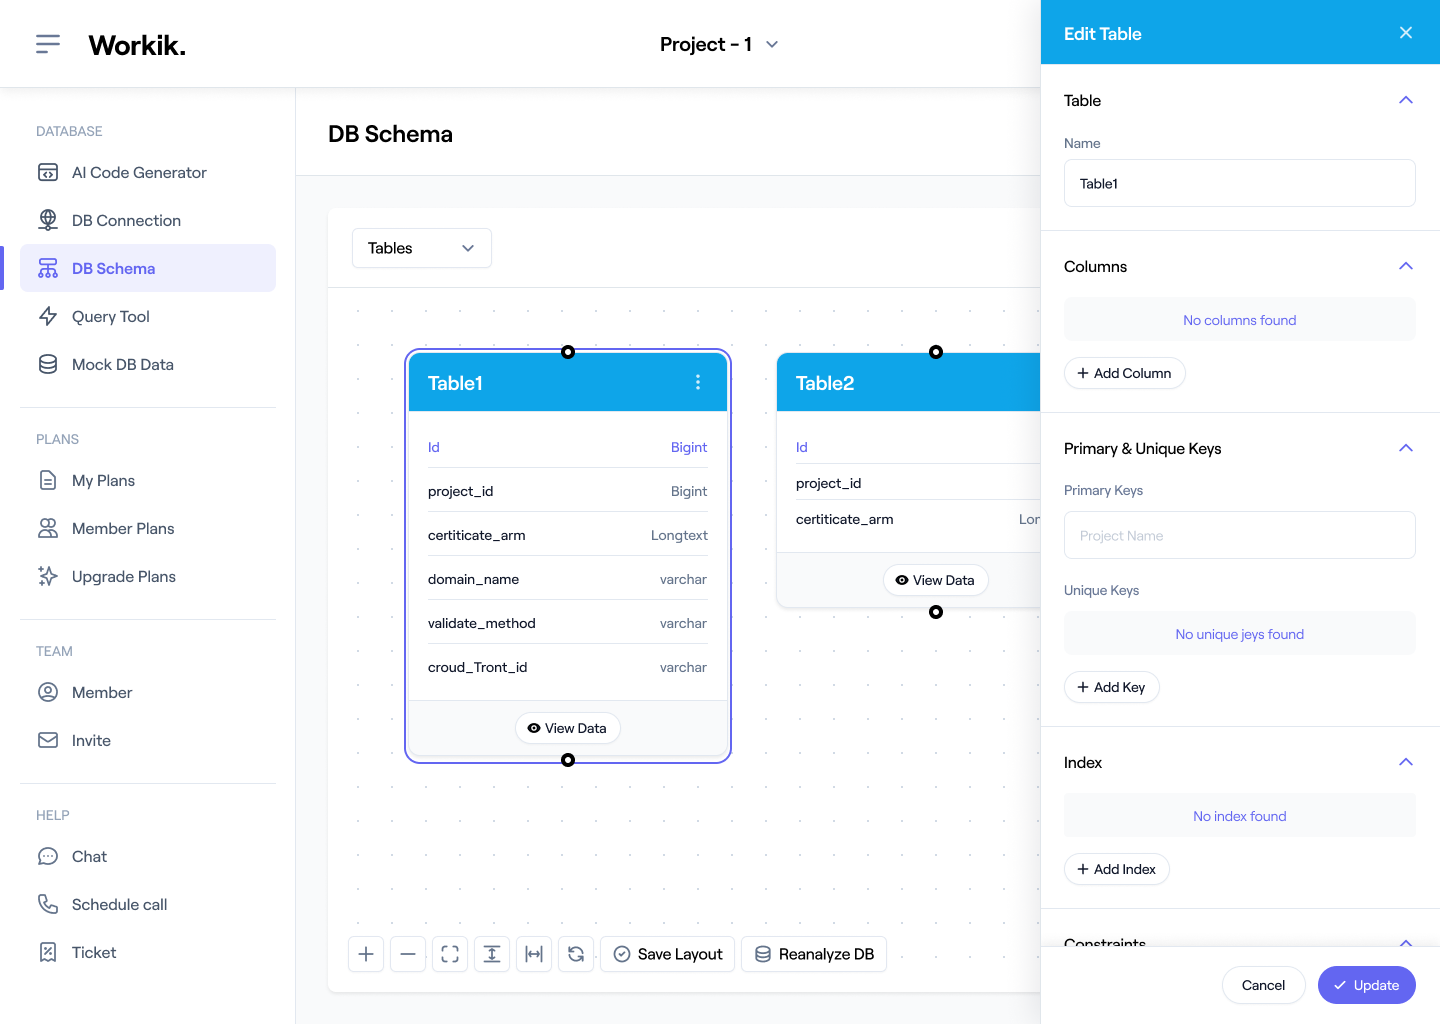Open Table1's options menu
The image size is (1440, 1024).
(698, 382)
